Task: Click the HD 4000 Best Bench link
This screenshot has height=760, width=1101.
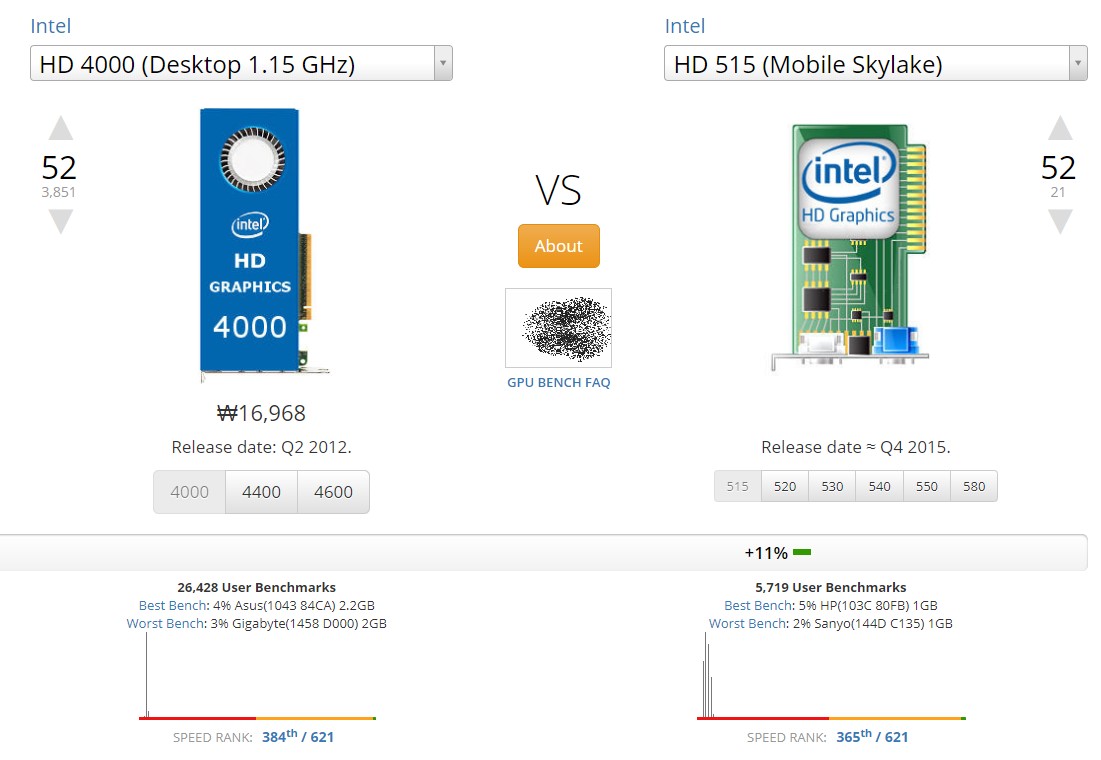Action: pyautogui.click(x=173, y=606)
